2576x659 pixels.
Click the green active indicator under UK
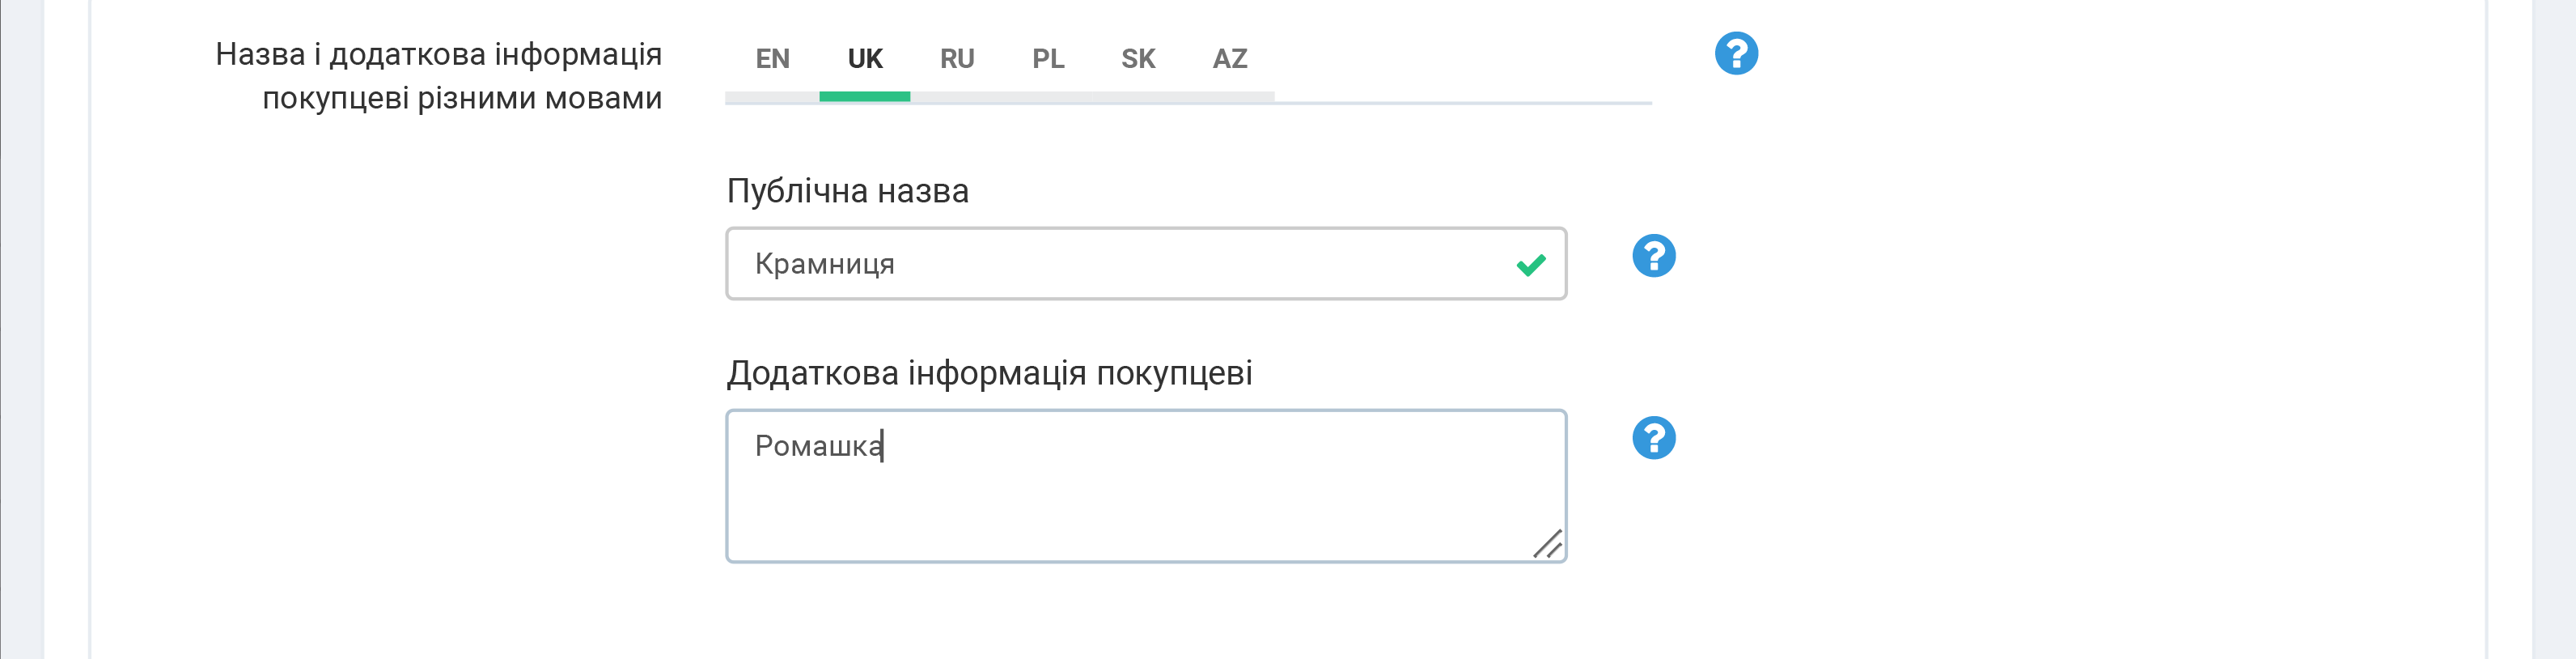865,97
